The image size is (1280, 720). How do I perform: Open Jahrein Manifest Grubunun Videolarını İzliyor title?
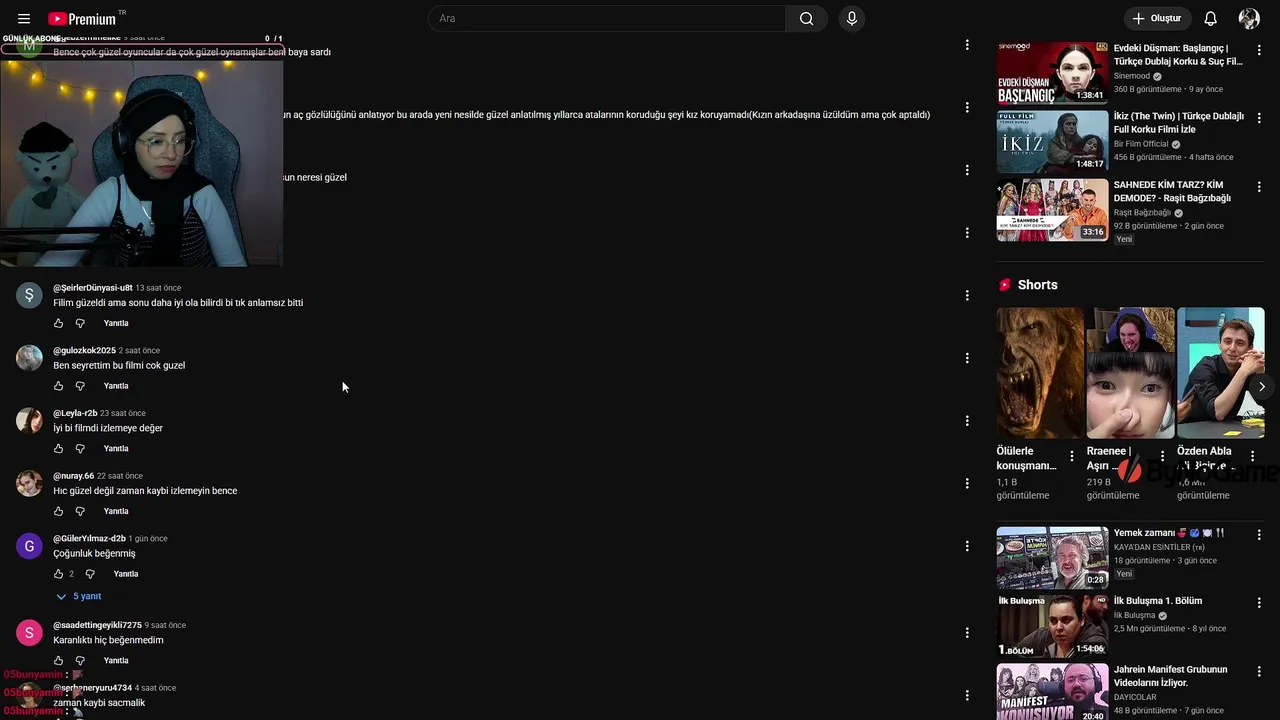pos(1170,676)
